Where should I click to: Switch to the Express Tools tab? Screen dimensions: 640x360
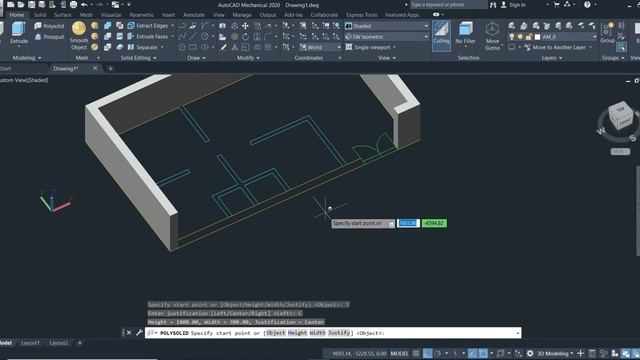tap(362, 15)
